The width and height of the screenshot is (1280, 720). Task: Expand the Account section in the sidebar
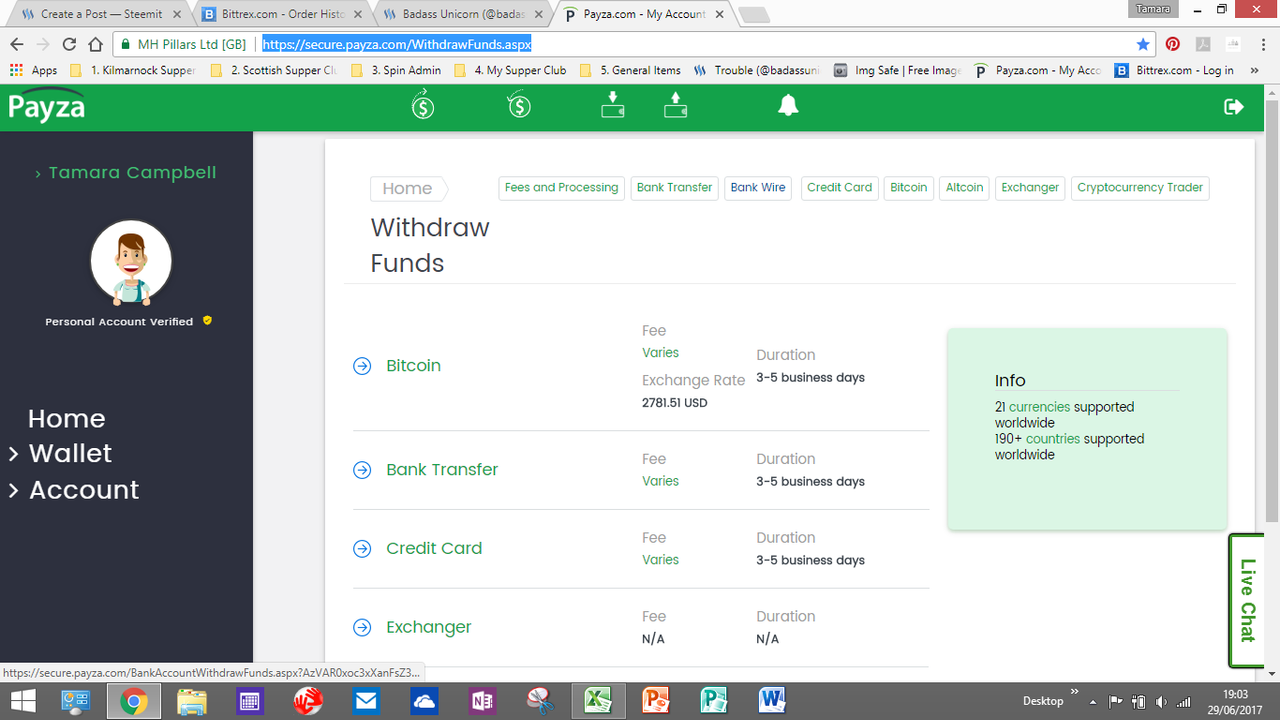coord(84,490)
